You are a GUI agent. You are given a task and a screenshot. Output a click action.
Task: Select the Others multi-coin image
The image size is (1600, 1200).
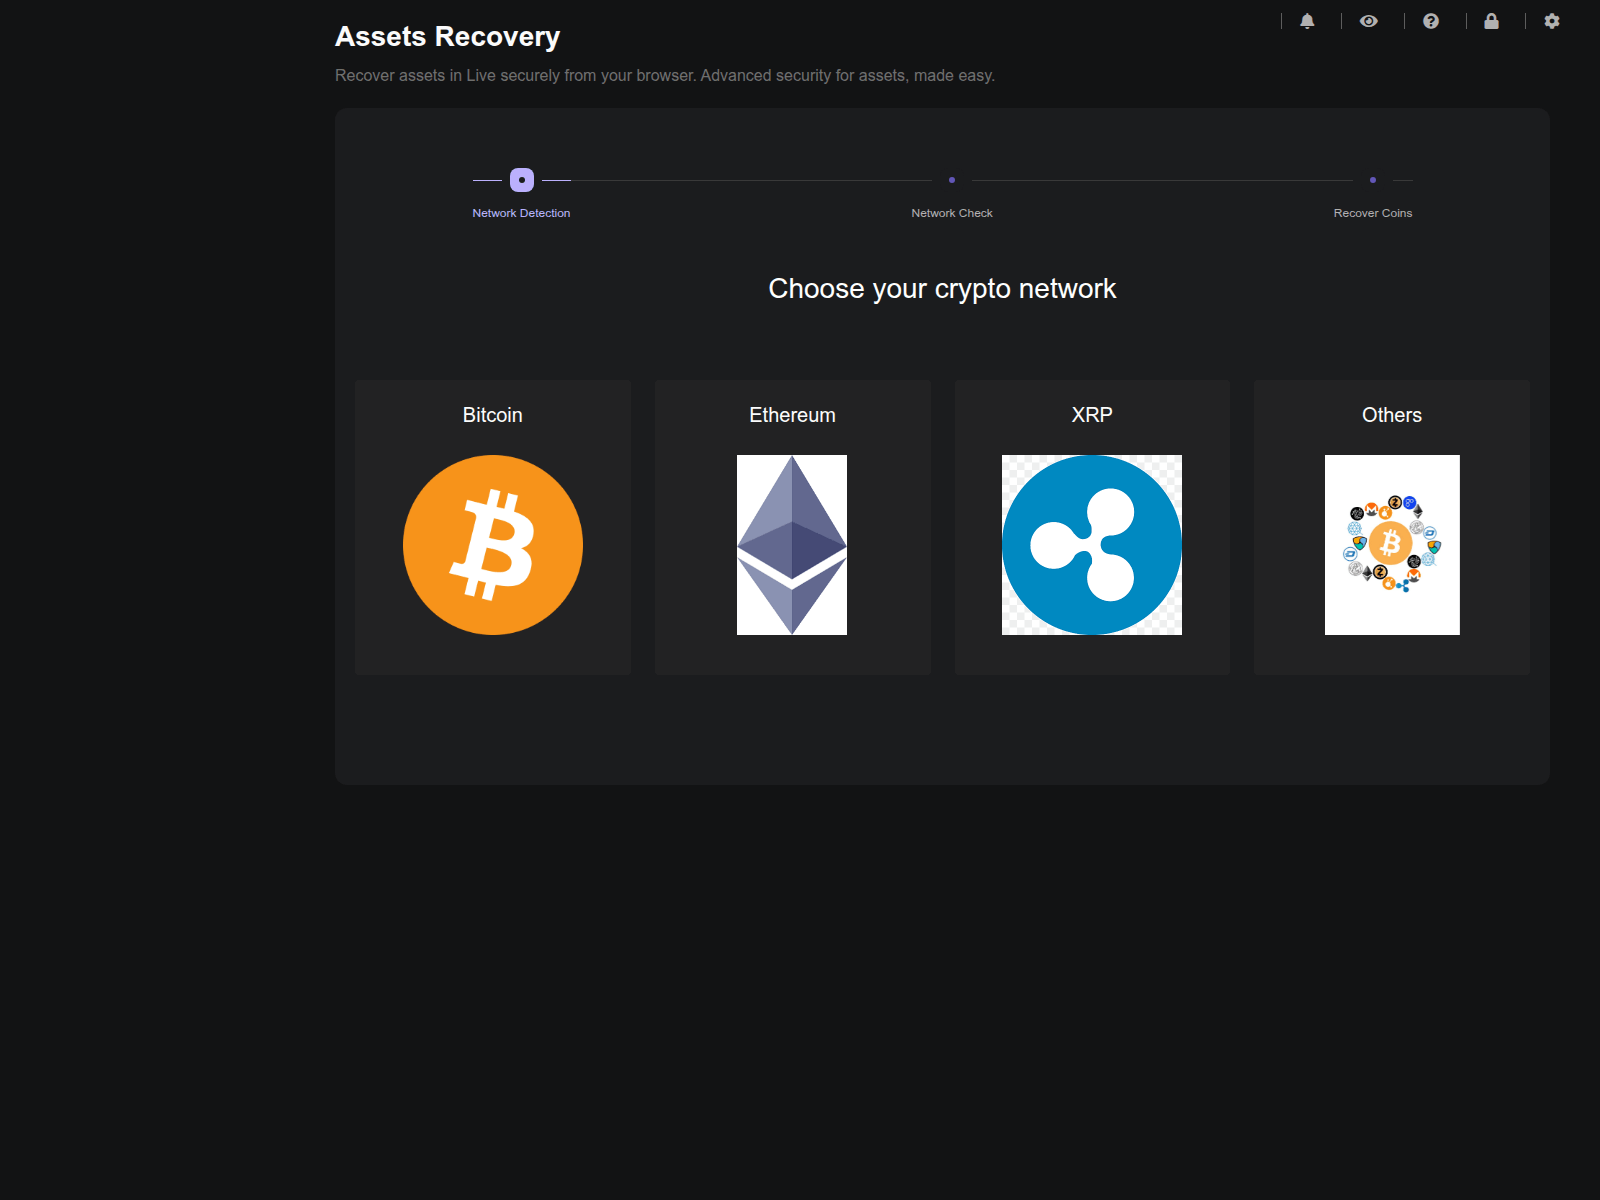[1392, 545]
